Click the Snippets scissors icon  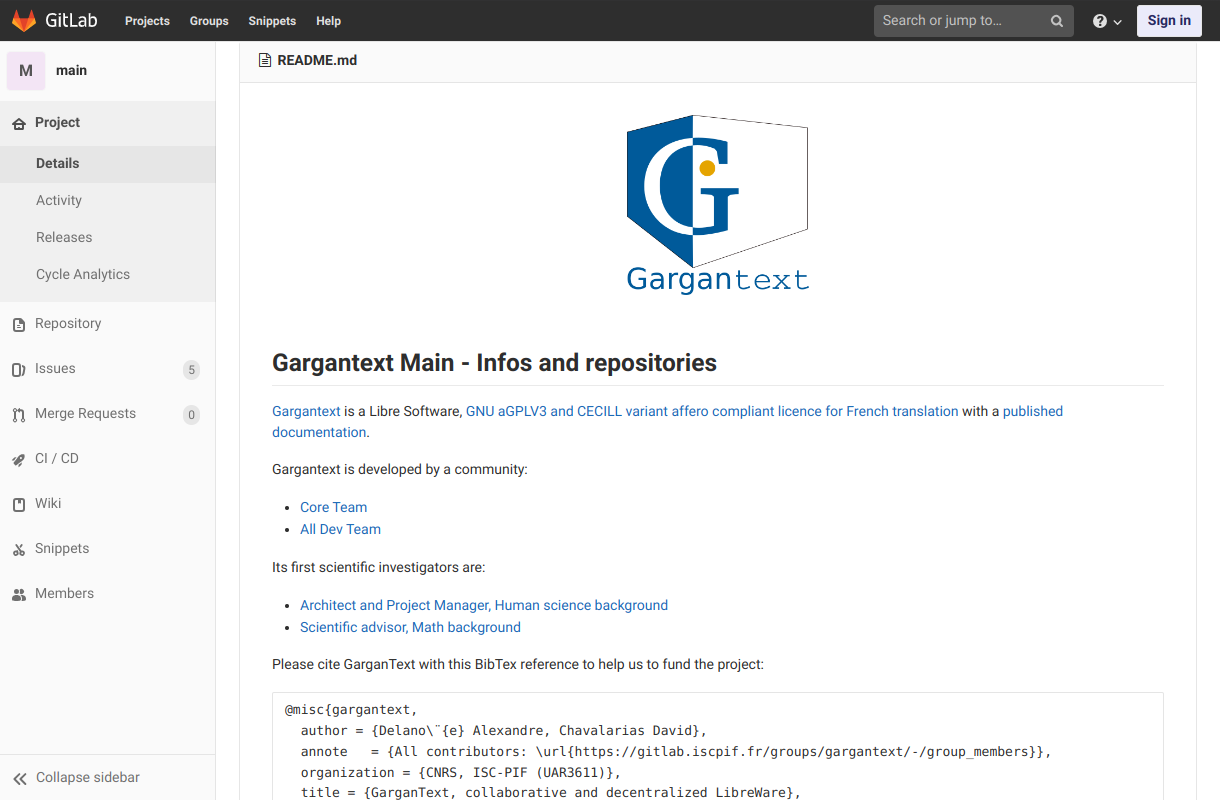[x=18, y=549]
